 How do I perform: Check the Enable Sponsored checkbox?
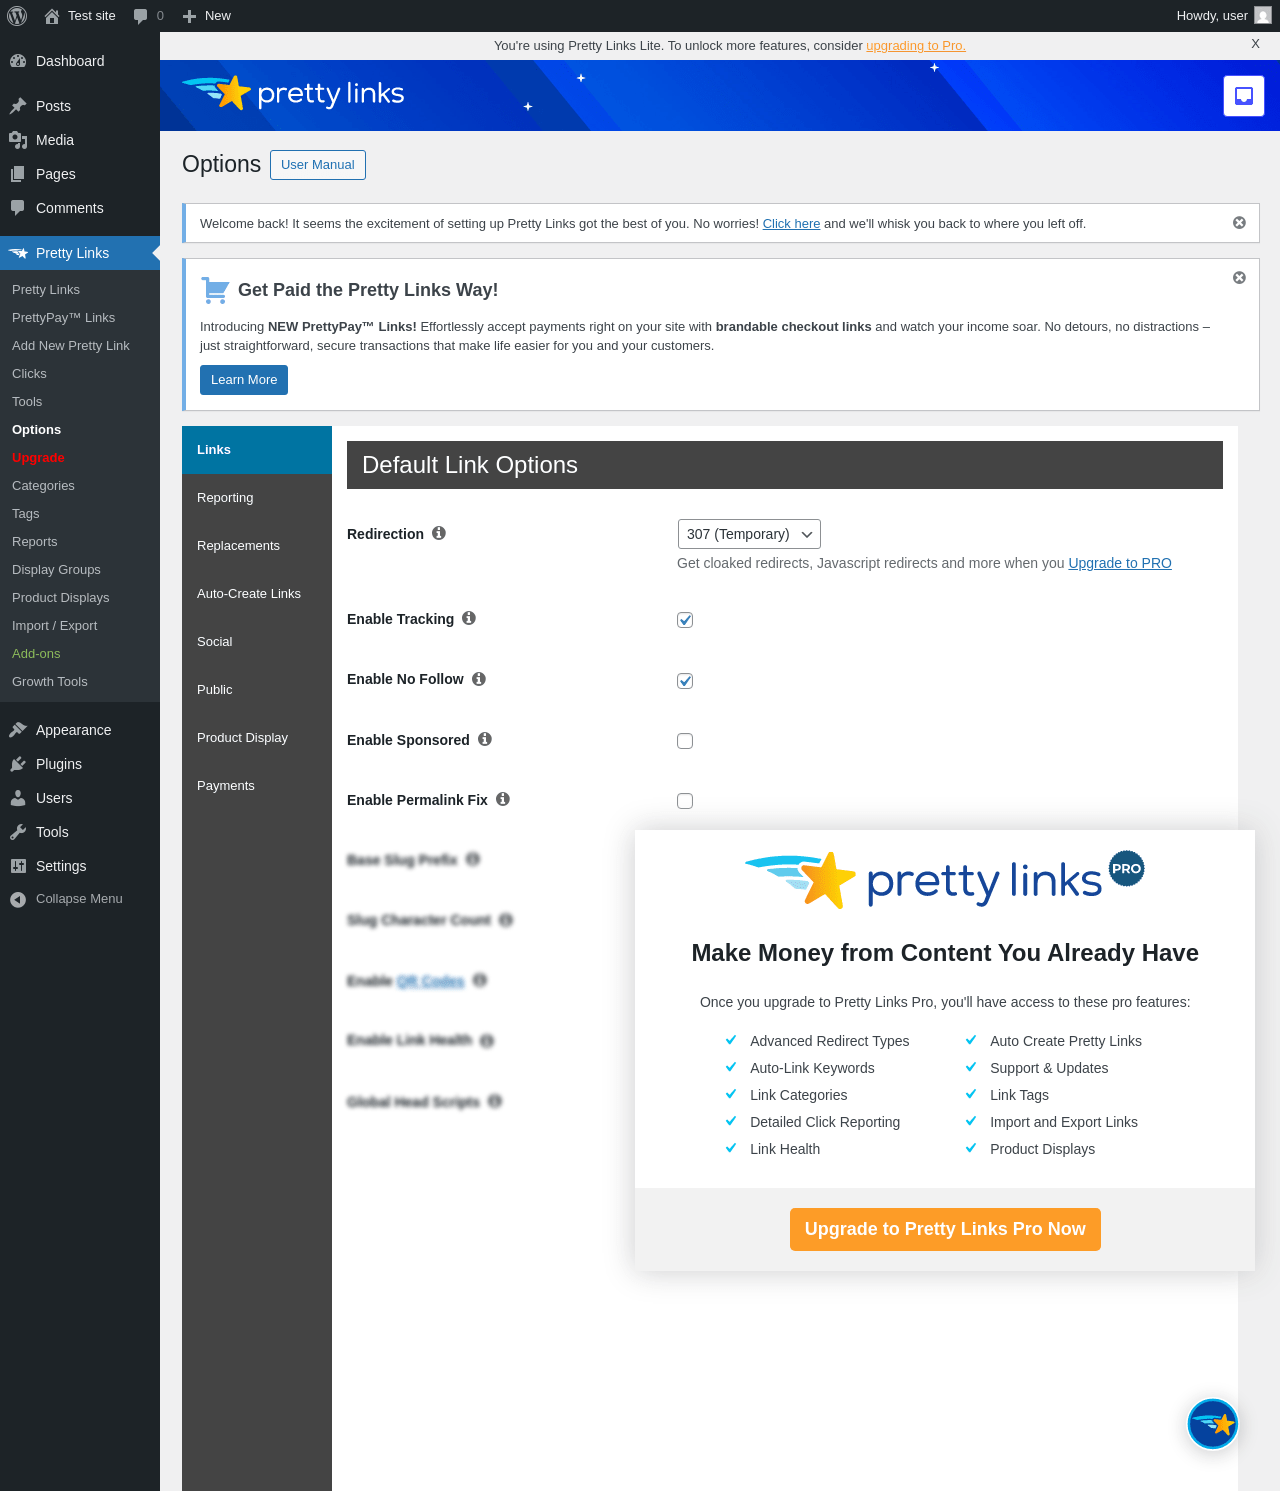pos(685,741)
